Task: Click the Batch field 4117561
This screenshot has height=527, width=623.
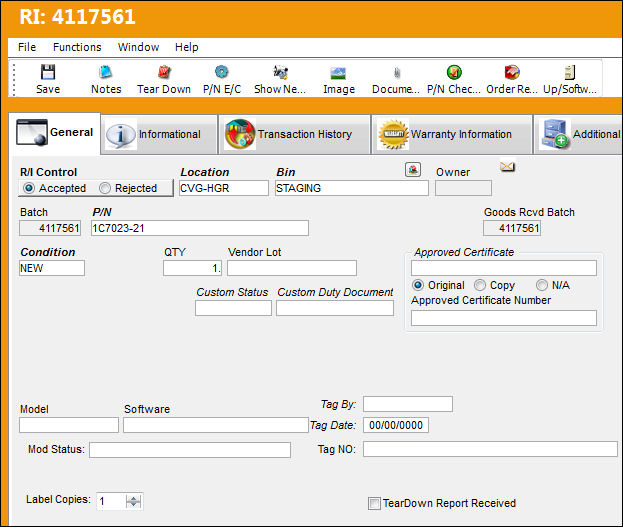Action: 50,228
